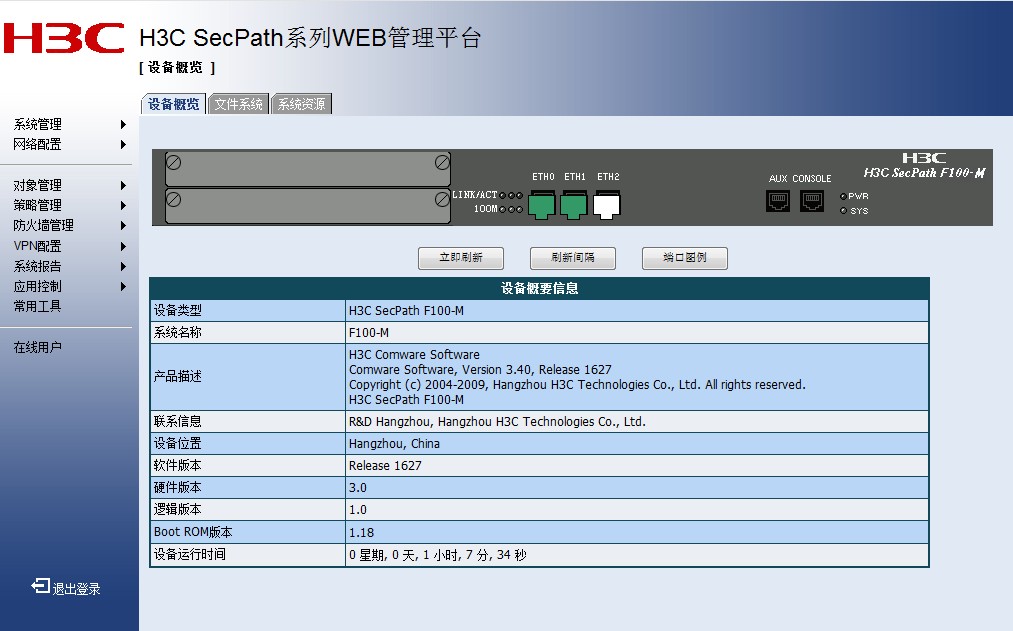Click the 设备类型 value H3C SecPath F100-M
This screenshot has width=1013, height=631.
coord(406,311)
